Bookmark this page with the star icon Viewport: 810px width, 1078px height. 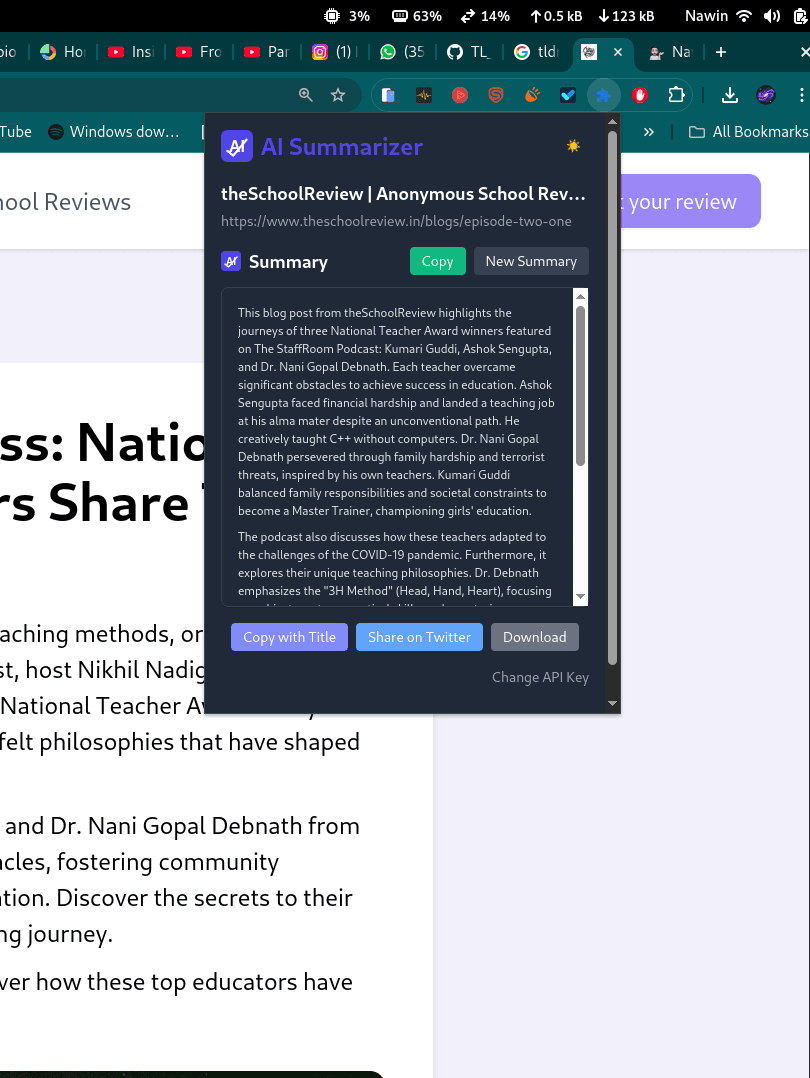pos(338,95)
